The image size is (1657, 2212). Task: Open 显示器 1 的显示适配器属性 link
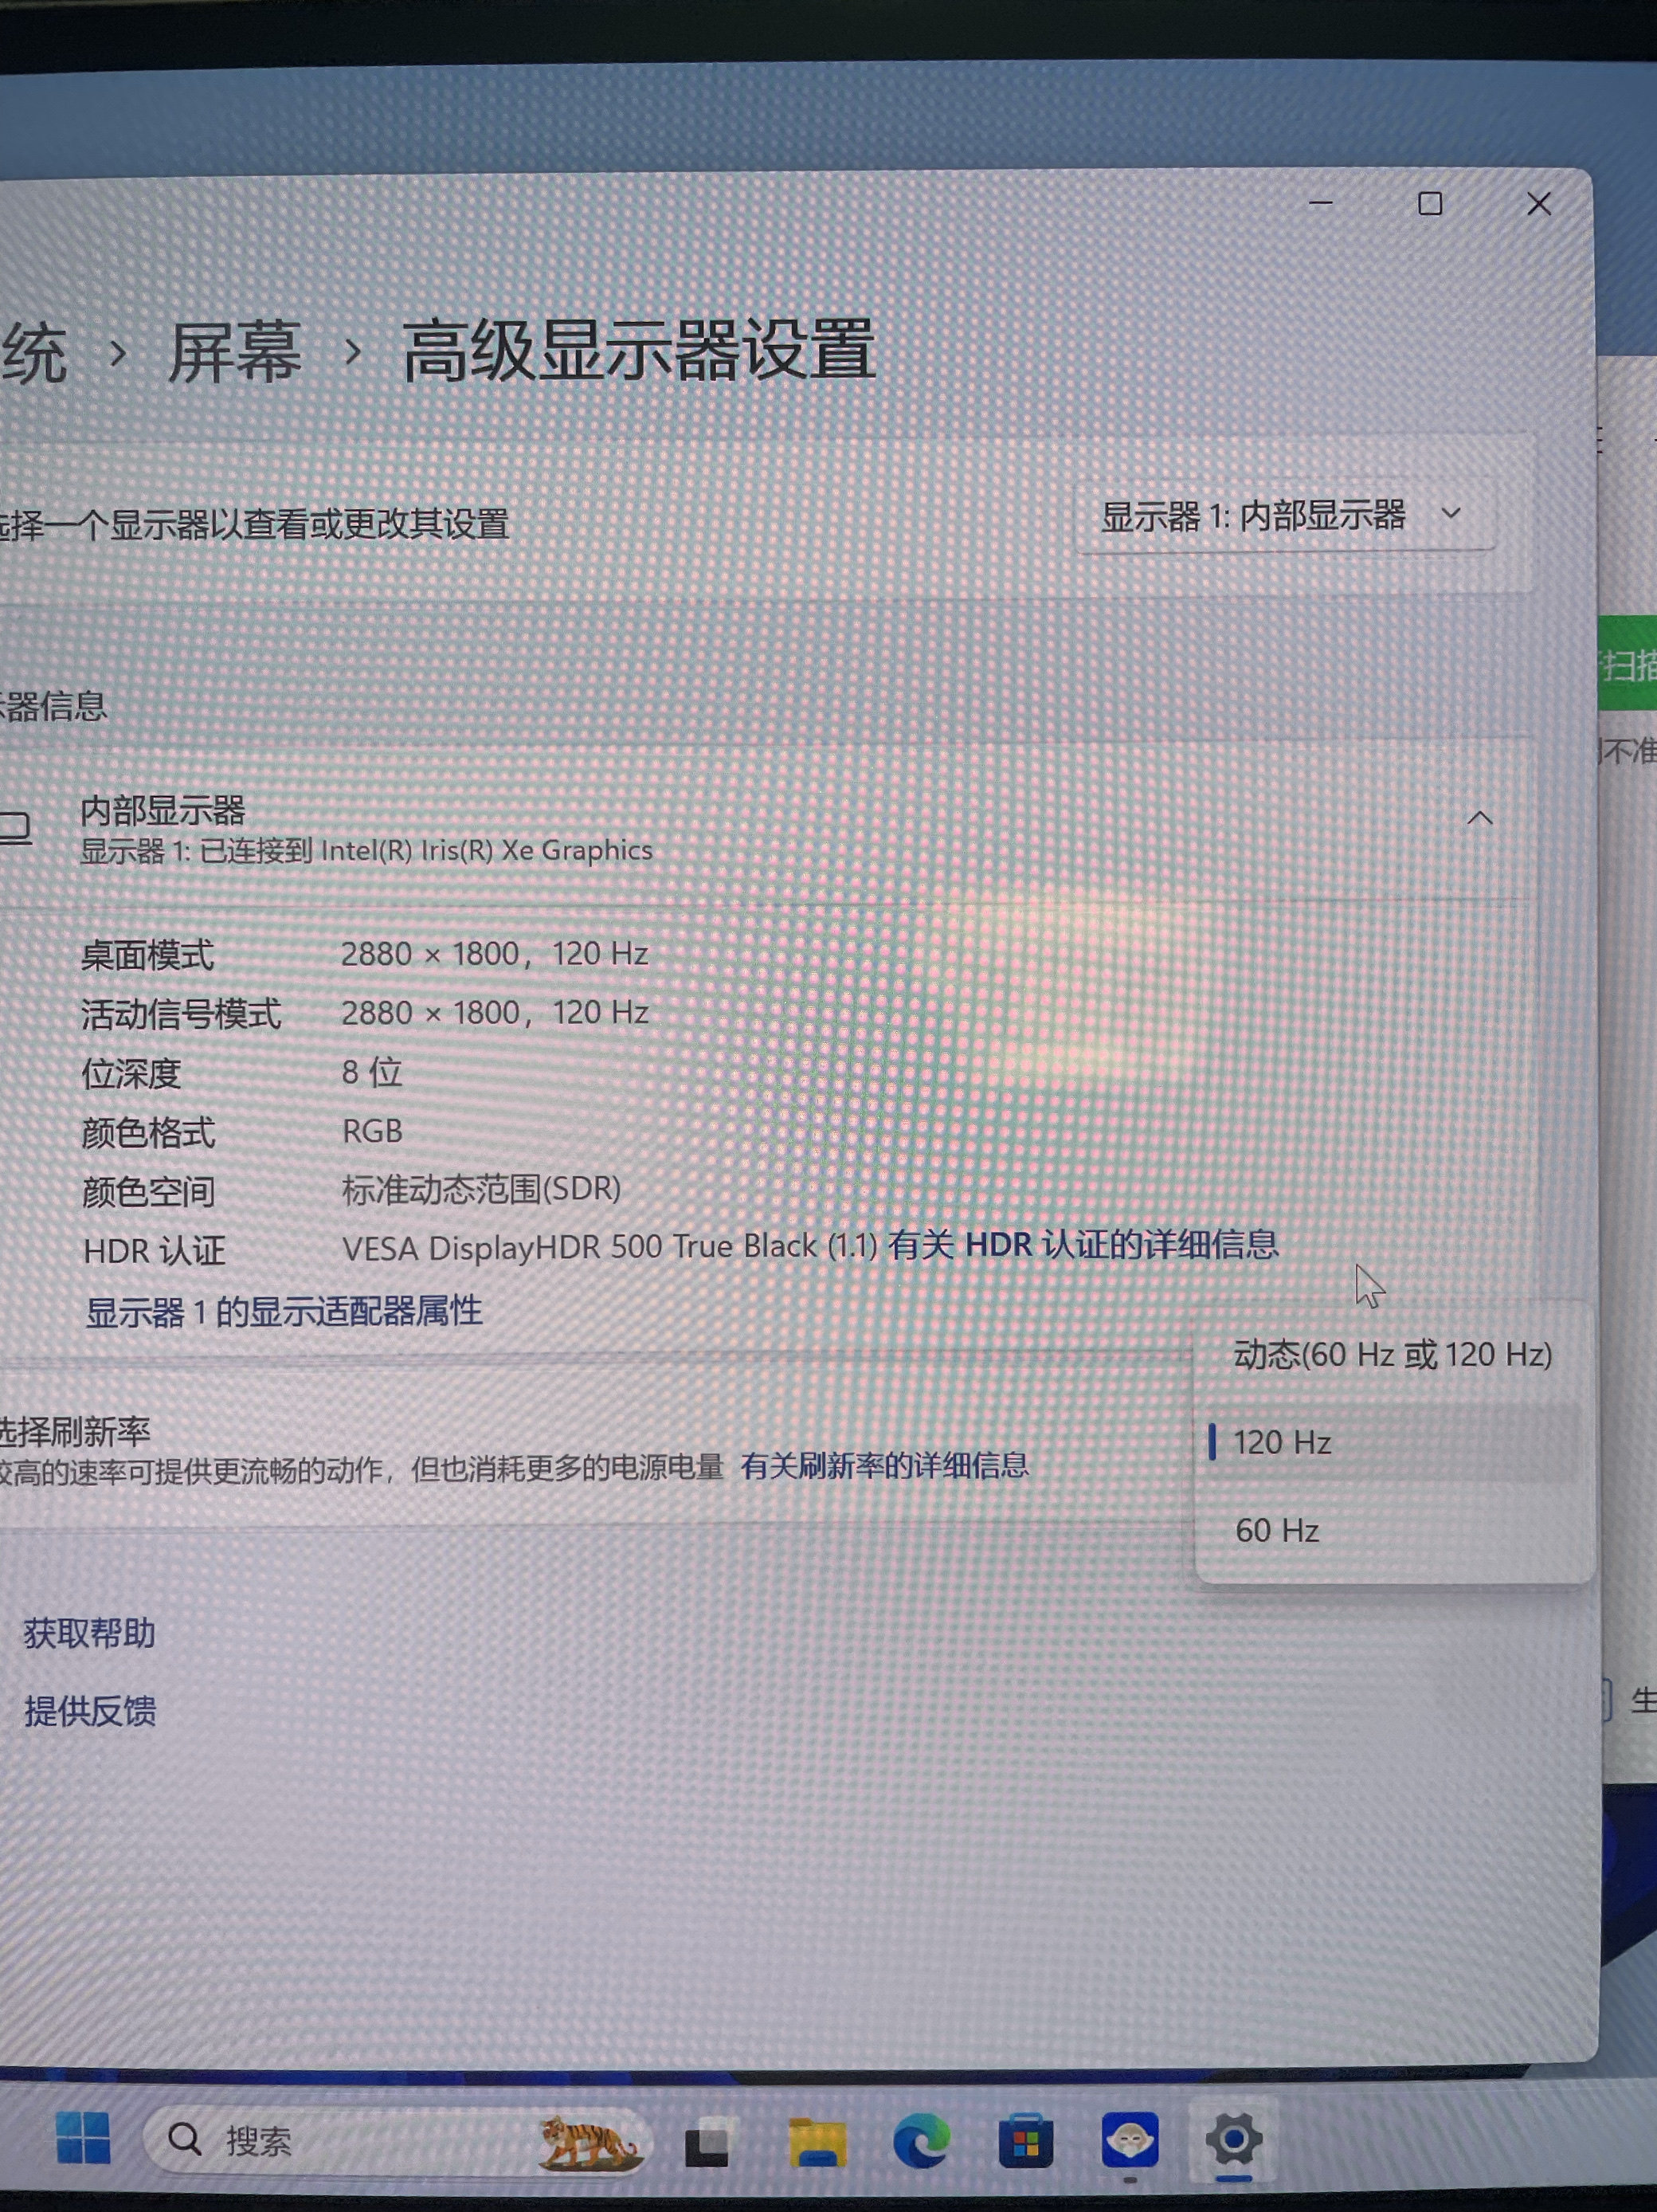point(284,1311)
